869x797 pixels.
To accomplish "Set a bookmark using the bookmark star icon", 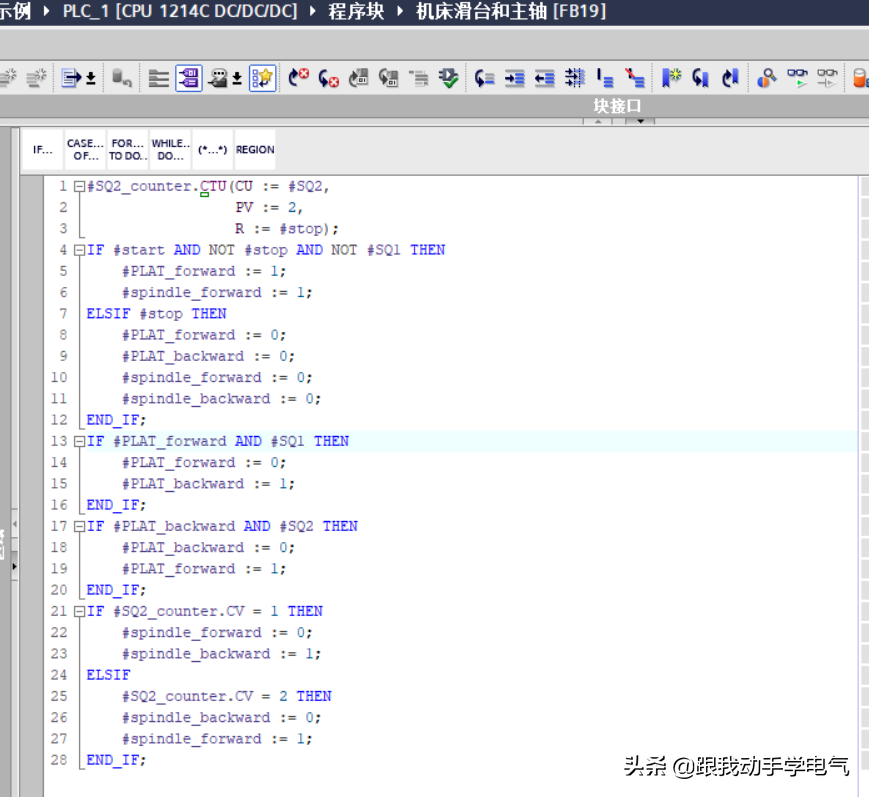I will point(671,78).
